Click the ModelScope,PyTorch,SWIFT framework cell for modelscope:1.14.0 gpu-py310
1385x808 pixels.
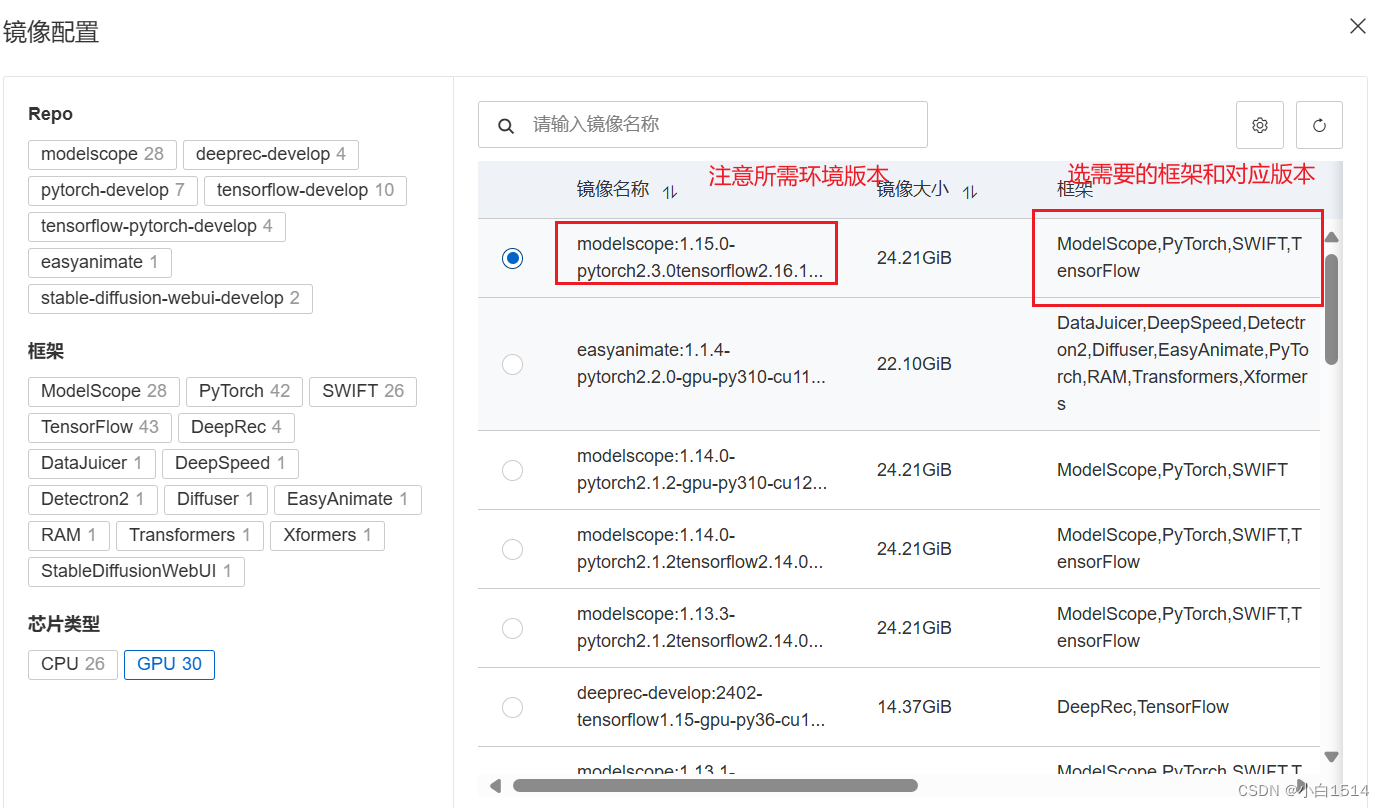(1172, 470)
